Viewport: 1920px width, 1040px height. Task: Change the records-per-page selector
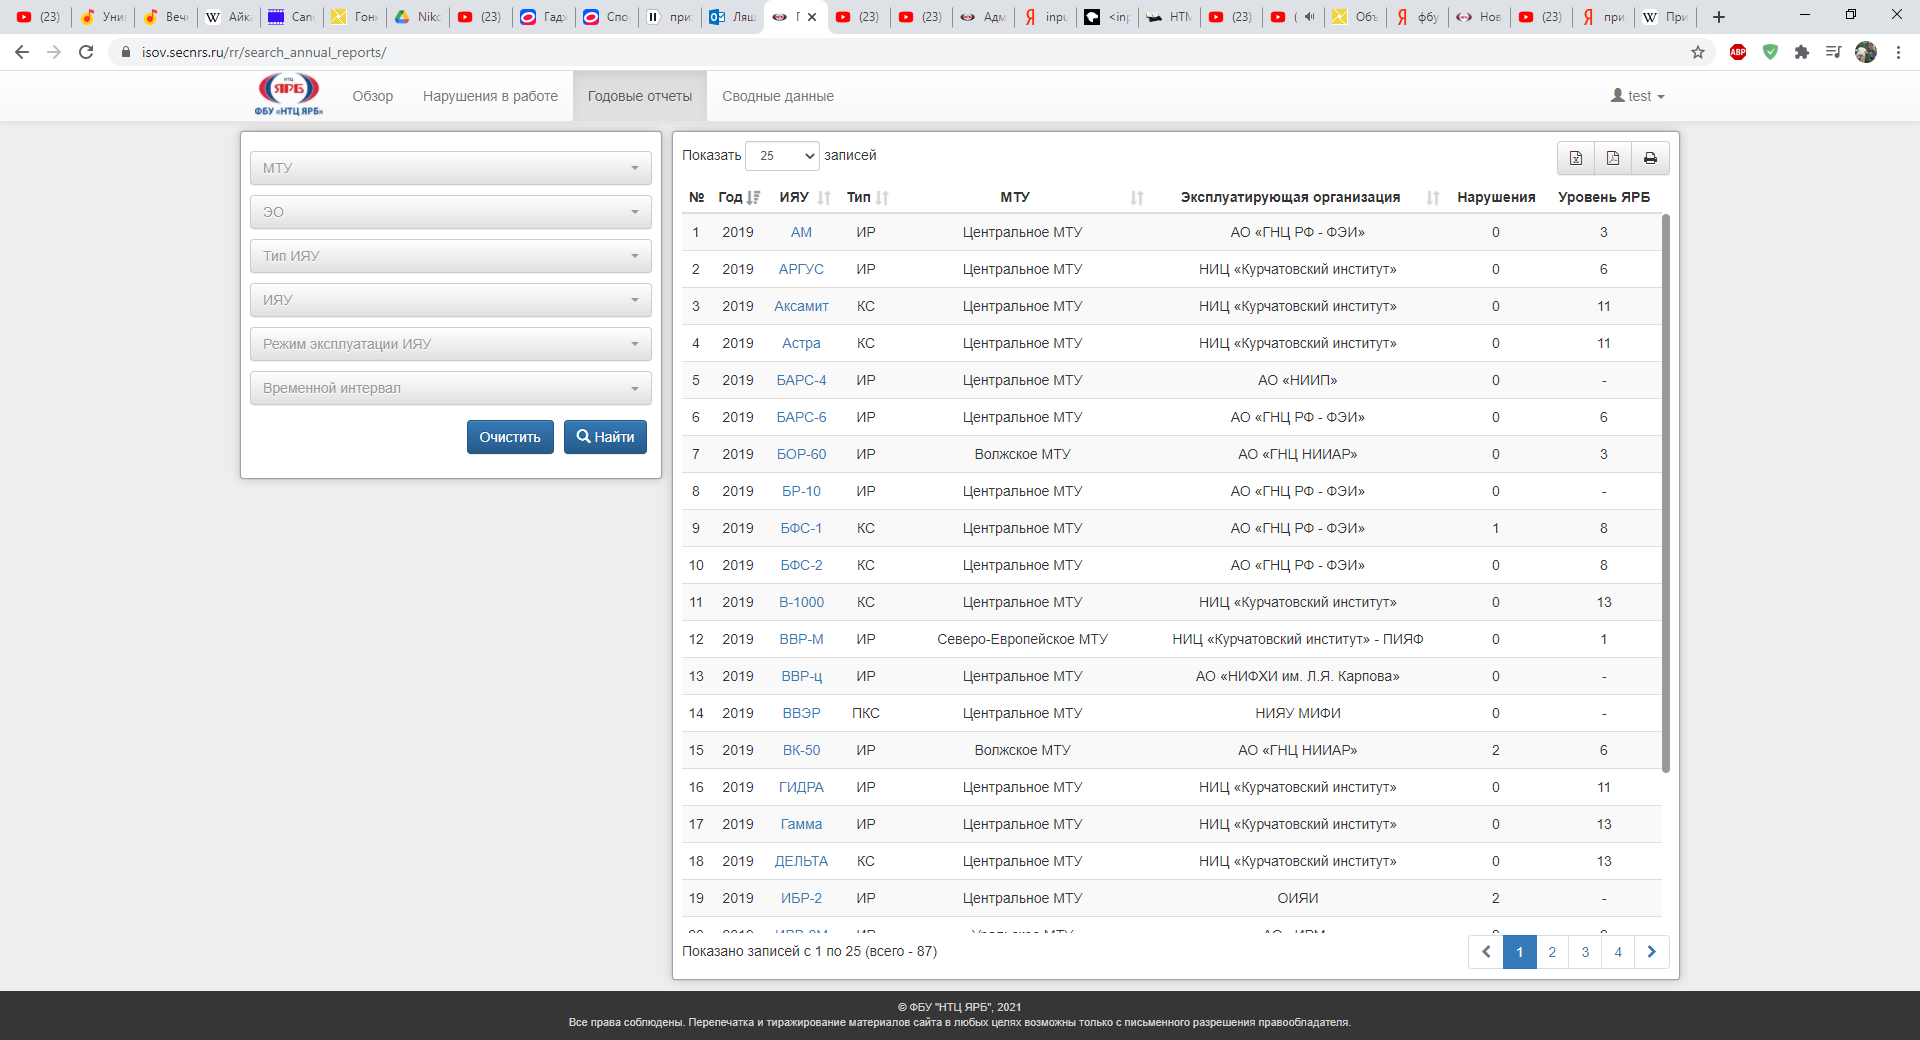coord(782,156)
